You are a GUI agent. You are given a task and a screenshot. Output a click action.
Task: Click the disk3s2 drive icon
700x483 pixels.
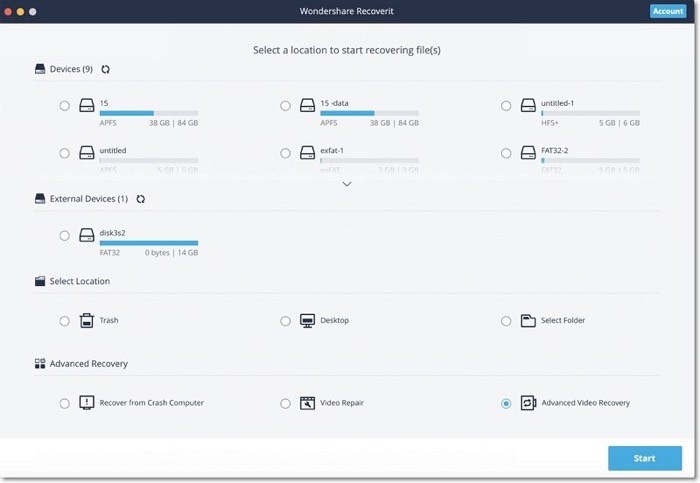87,235
